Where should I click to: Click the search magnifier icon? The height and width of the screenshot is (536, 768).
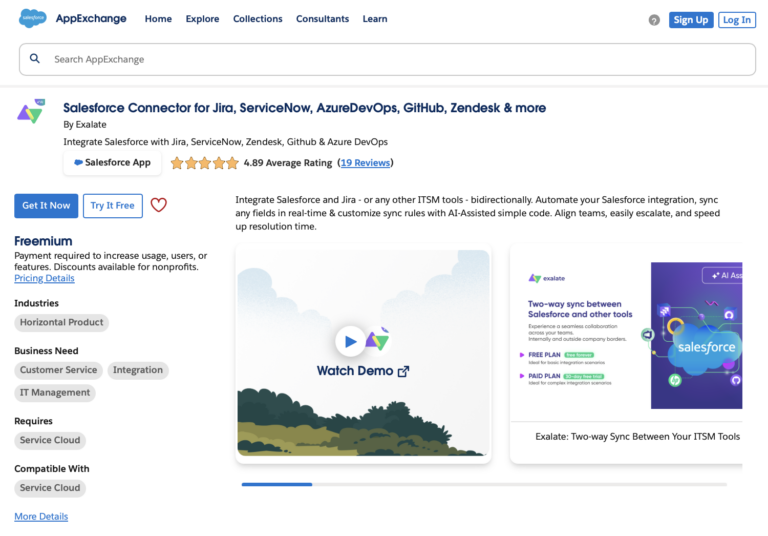(35, 59)
